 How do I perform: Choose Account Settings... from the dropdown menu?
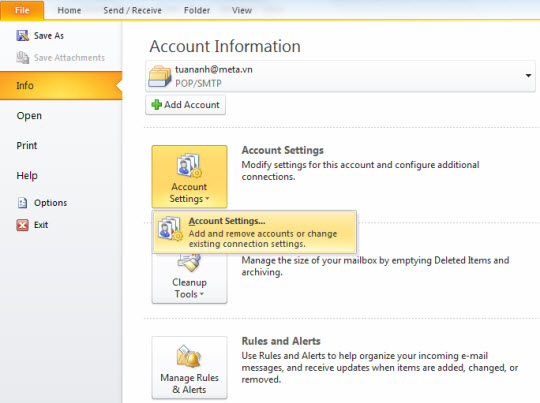pos(254,232)
